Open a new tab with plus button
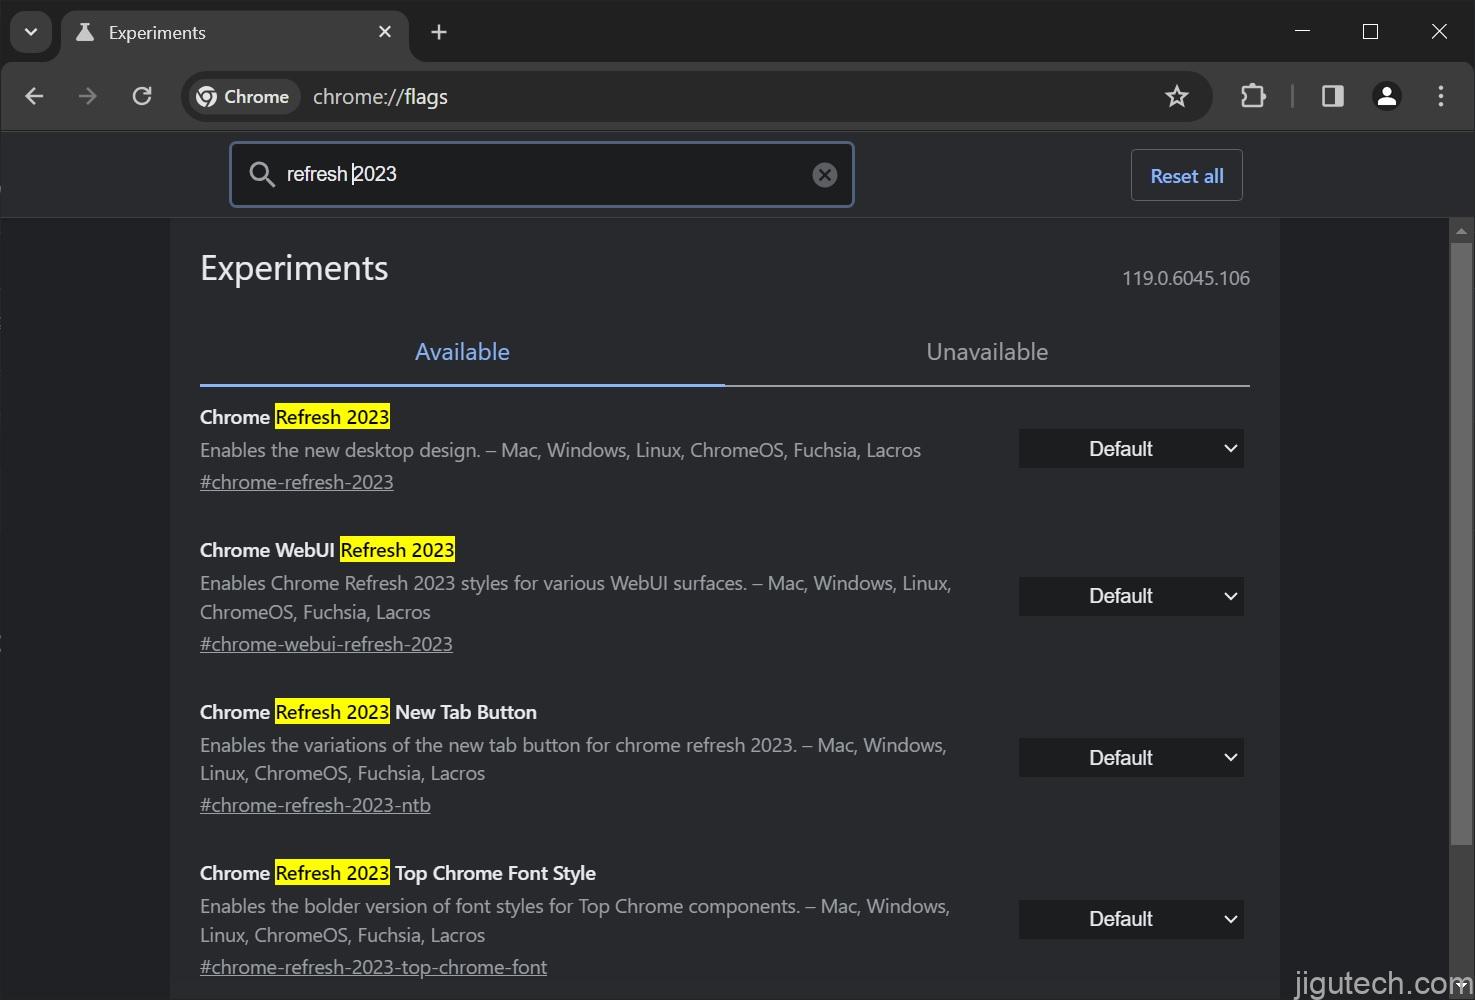The image size is (1475, 1000). (x=438, y=32)
